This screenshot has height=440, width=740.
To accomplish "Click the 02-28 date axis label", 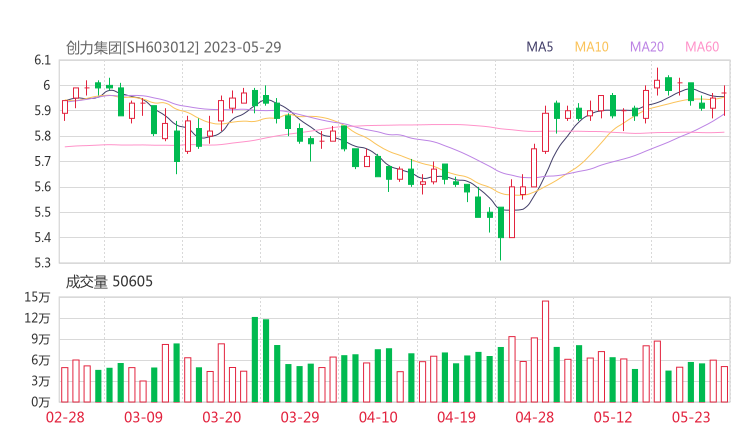I will coord(65,417).
